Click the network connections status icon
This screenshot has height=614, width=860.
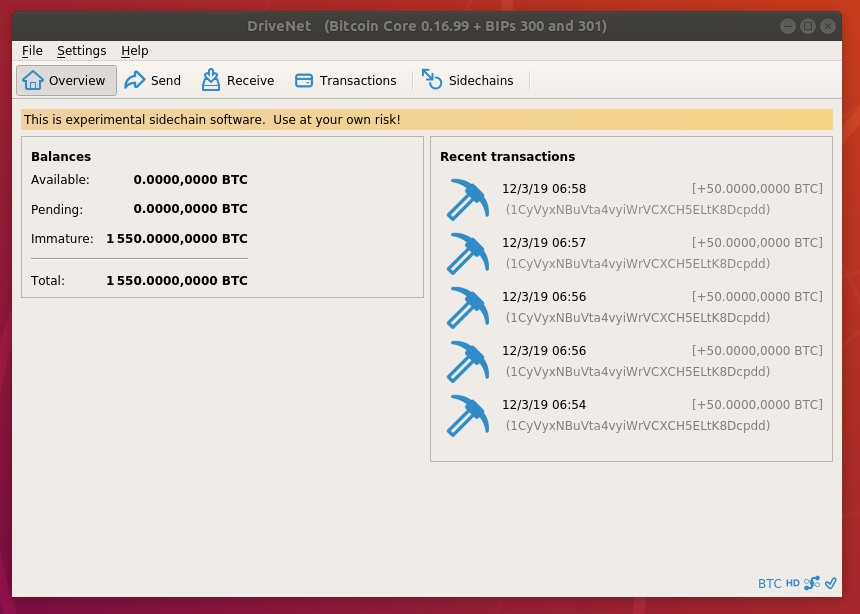click(812, 583)
